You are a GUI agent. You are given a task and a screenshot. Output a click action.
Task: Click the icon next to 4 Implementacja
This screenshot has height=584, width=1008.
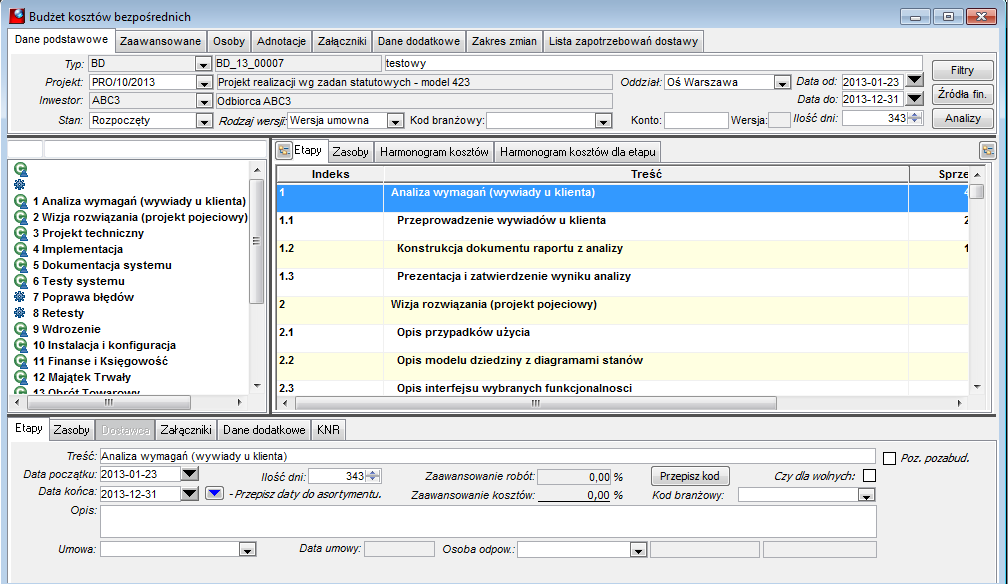click(x=21, y=250)
